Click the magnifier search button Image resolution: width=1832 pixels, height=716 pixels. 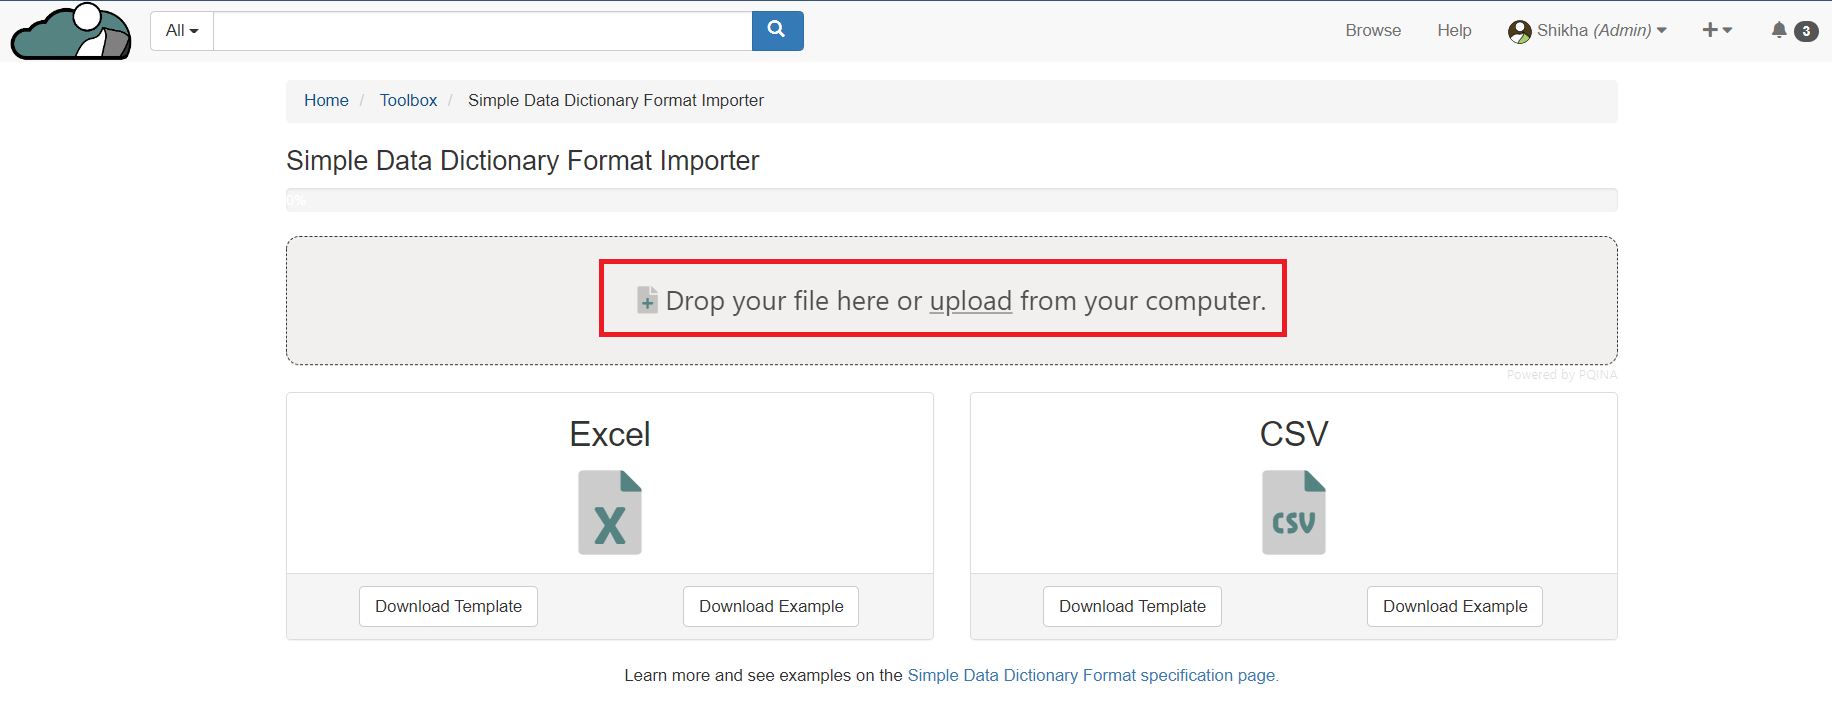(777, 31)
